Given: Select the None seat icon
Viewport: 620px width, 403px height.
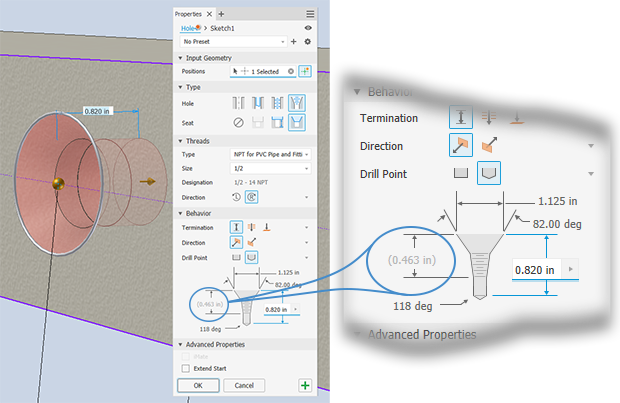Looking at the screenshot, I should (238, 122).
